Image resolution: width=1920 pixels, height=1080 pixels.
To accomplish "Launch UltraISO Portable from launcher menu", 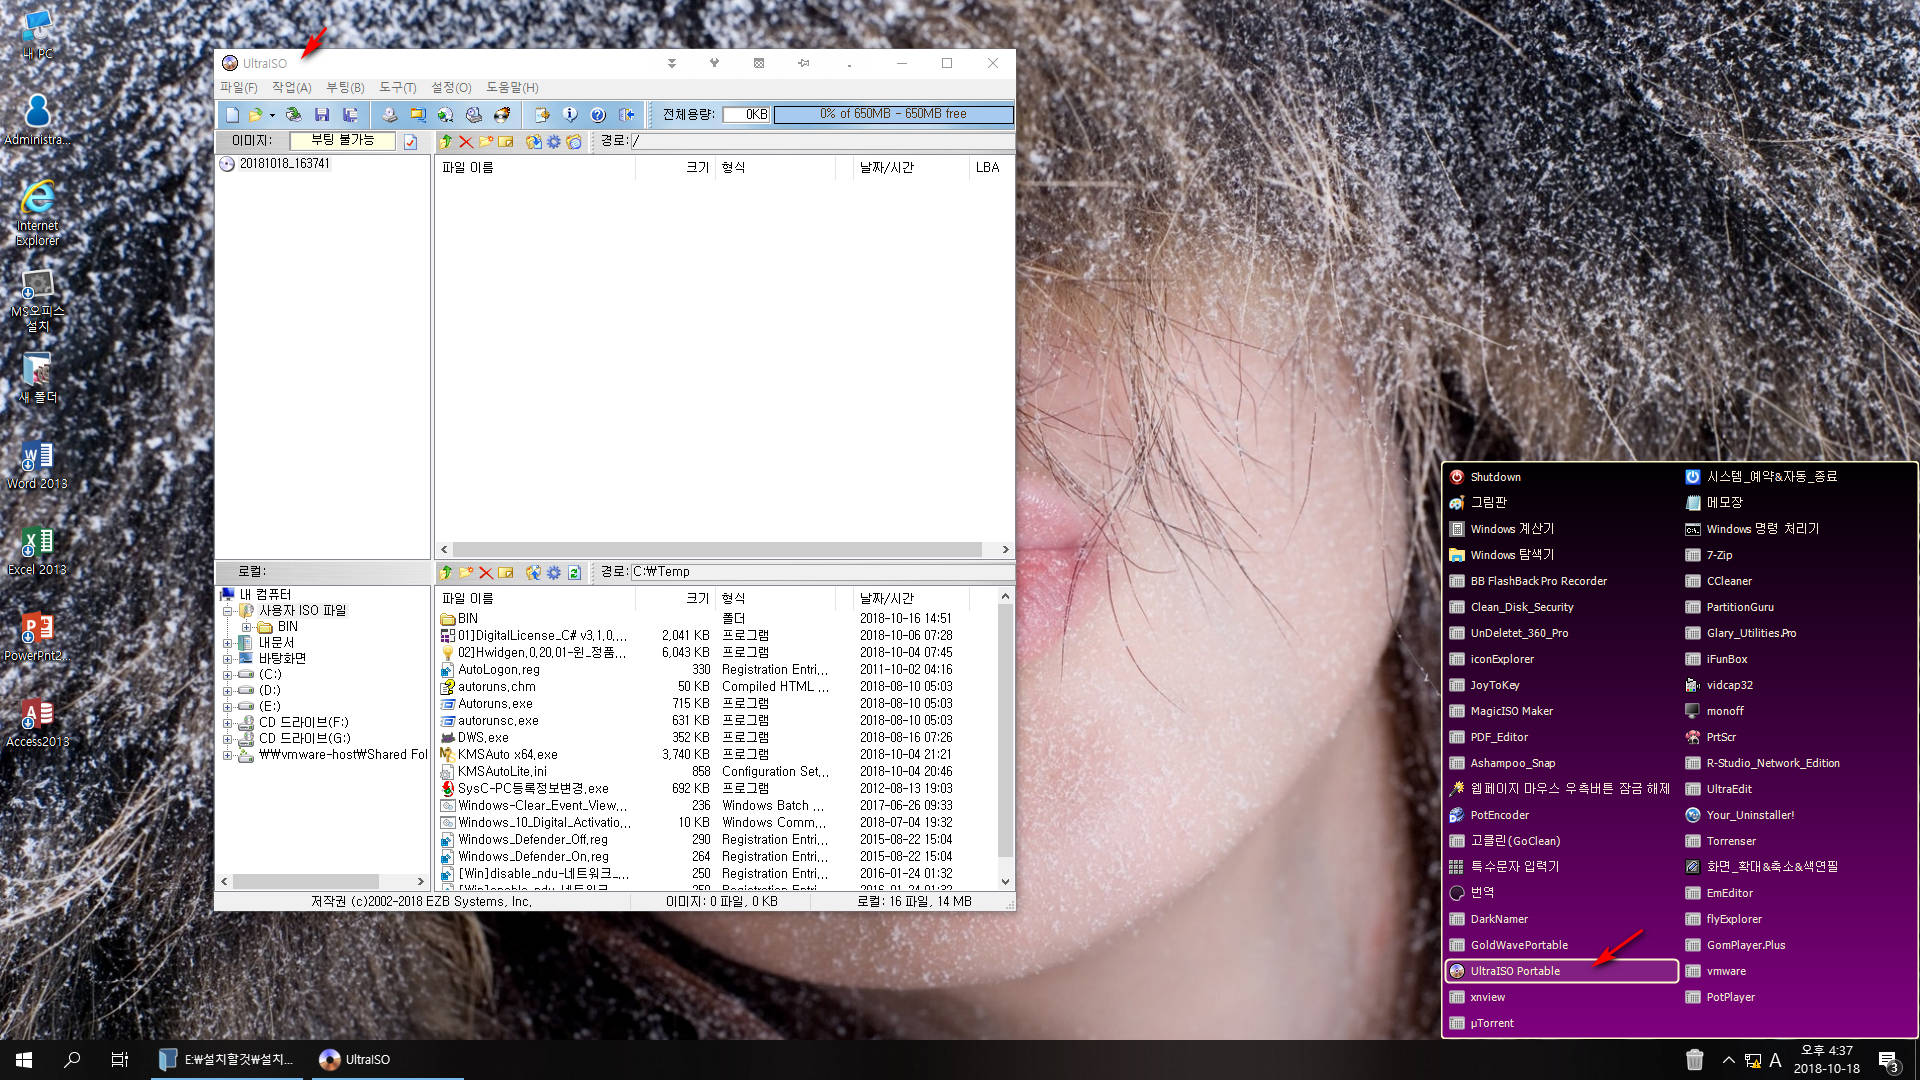I will (x=1561, y=971).
